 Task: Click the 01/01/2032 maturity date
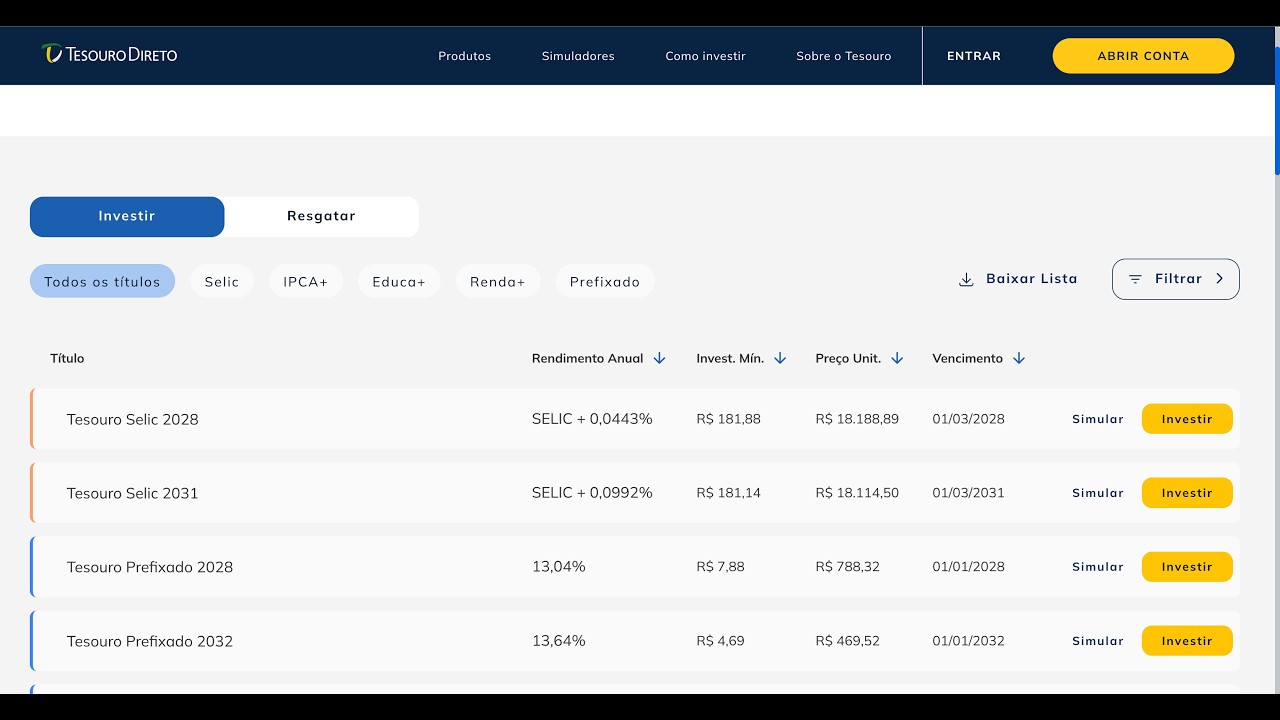[x=969, y=641]
